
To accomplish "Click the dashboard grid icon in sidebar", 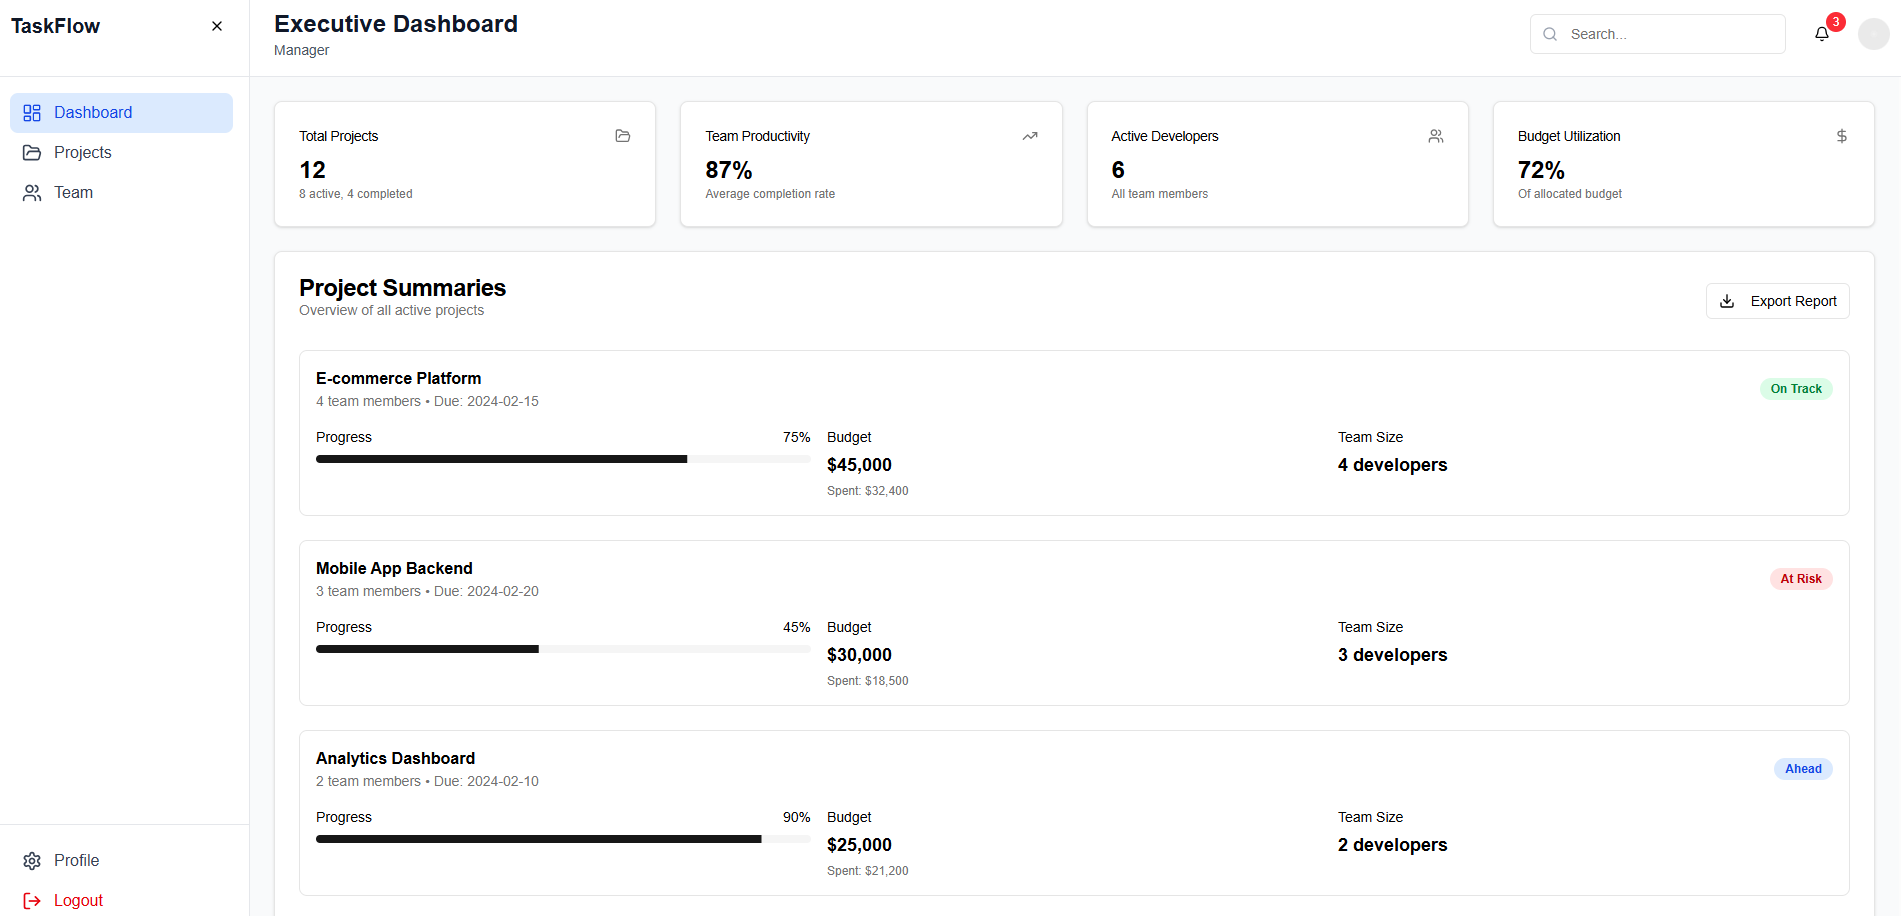I will point(32,112).
